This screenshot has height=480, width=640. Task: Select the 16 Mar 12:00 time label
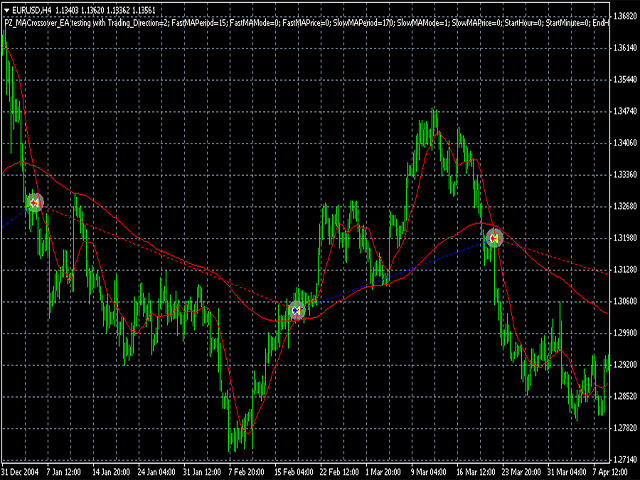(476, 472)
